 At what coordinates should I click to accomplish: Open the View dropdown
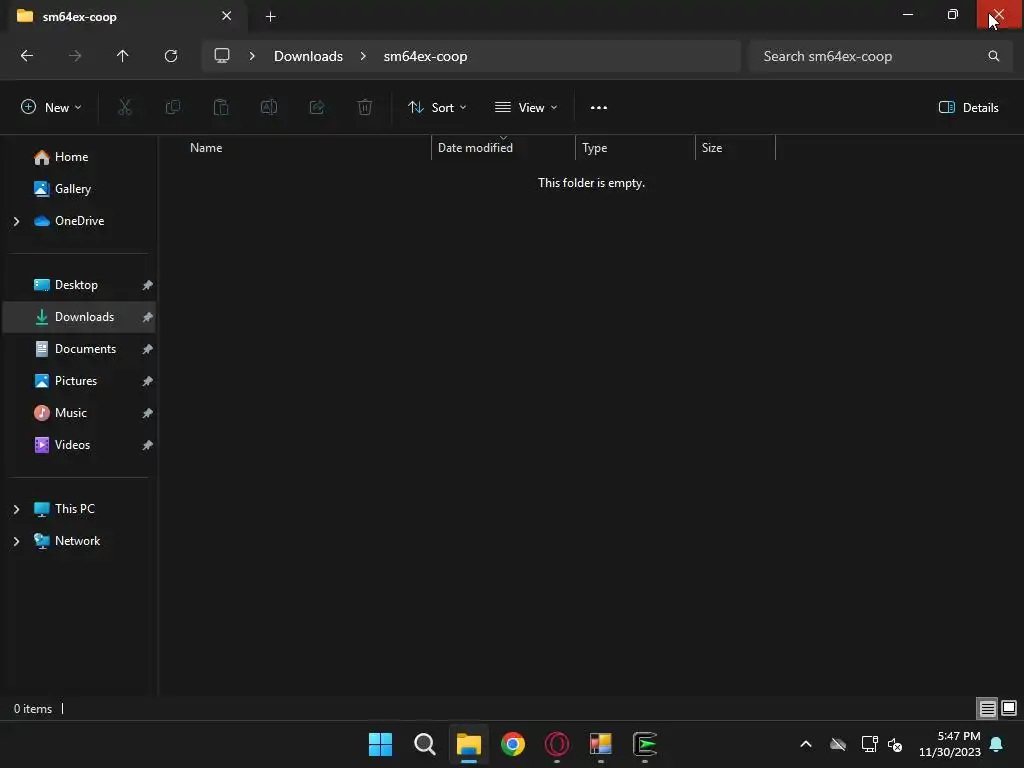click(526, 108)
